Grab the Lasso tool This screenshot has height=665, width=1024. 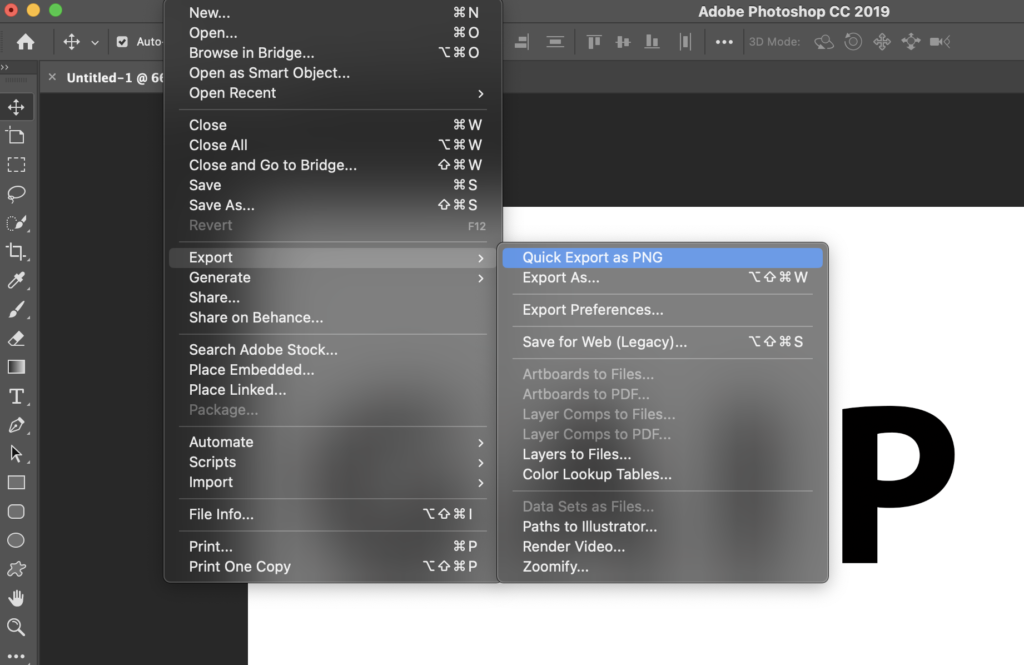pos(14,194)
